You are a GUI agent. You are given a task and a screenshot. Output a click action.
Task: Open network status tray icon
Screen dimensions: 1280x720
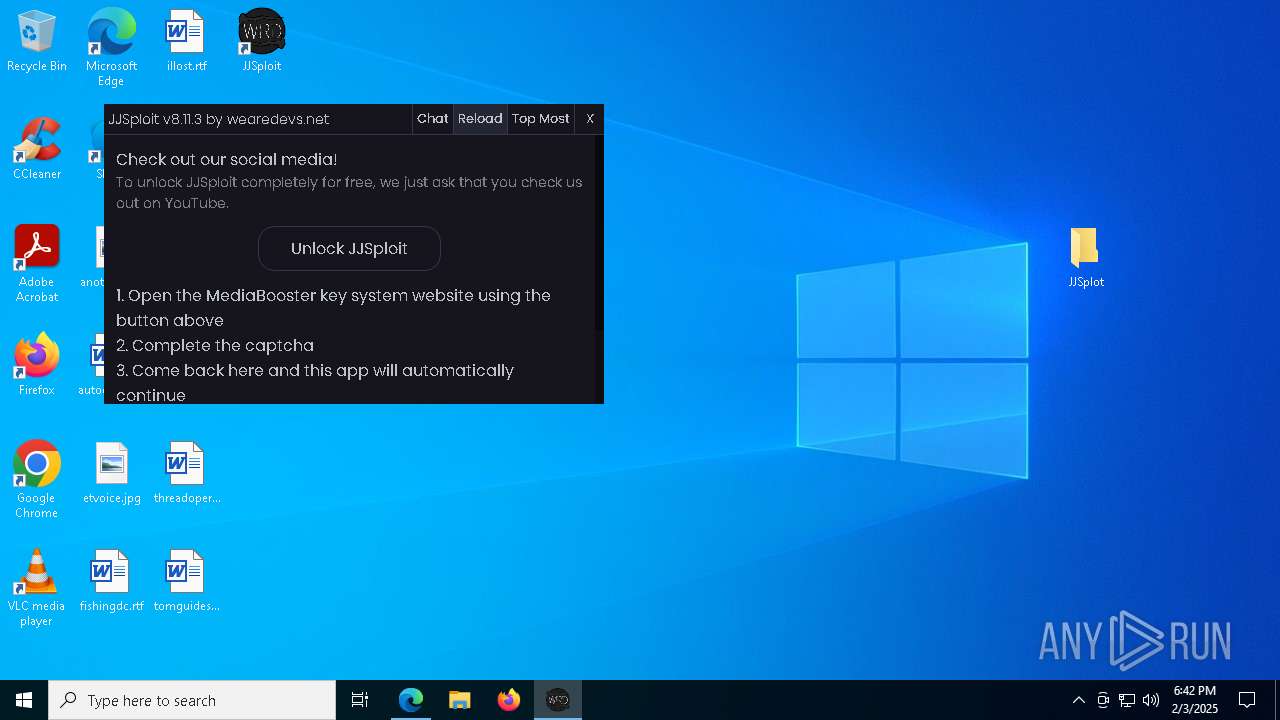(x=1127, y=700)
